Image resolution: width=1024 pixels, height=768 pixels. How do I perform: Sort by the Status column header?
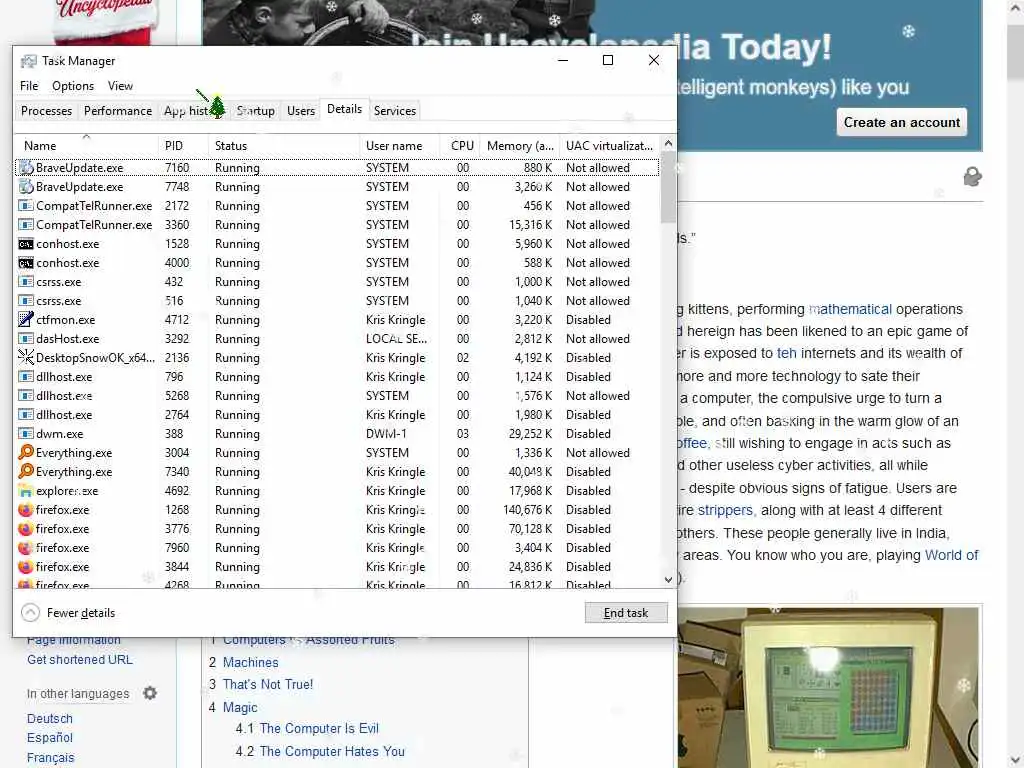284,146
